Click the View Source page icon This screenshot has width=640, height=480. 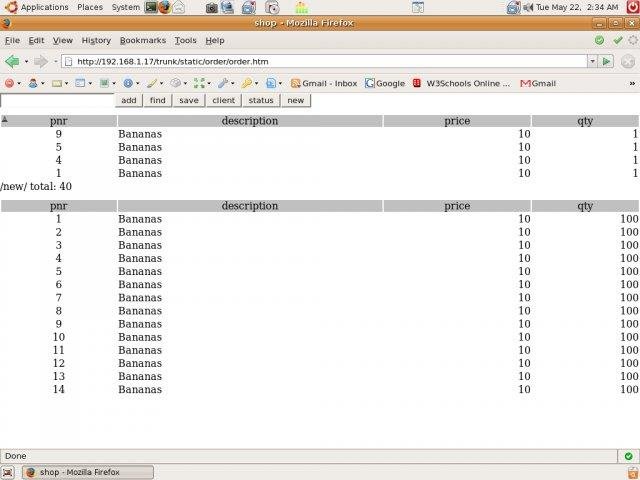click(x=271, y=83)
